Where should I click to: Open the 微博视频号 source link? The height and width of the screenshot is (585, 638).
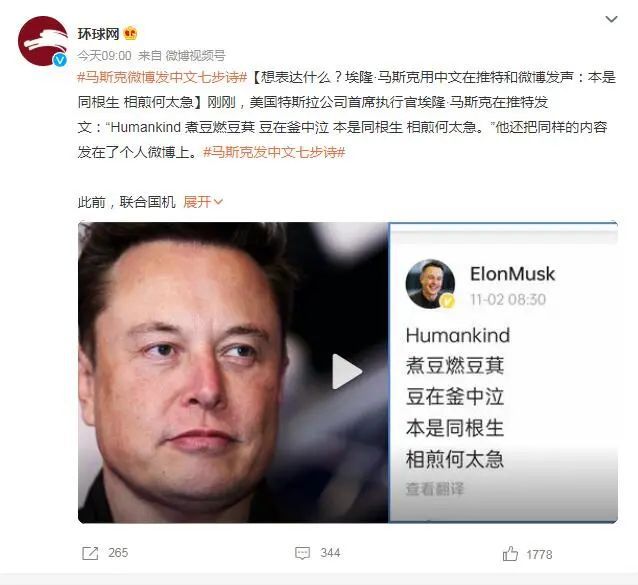(x=195, y=55)
